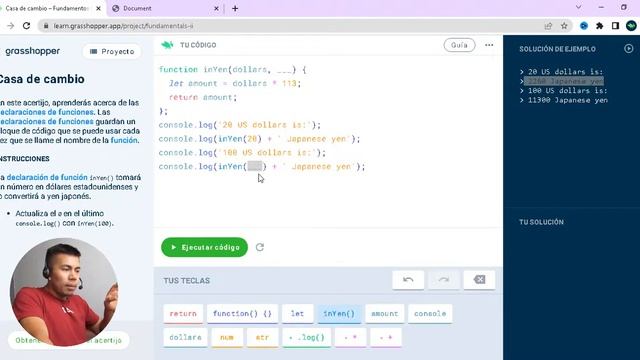Open the browser profile avatar

pyautogui.click(x=631, y=26)
